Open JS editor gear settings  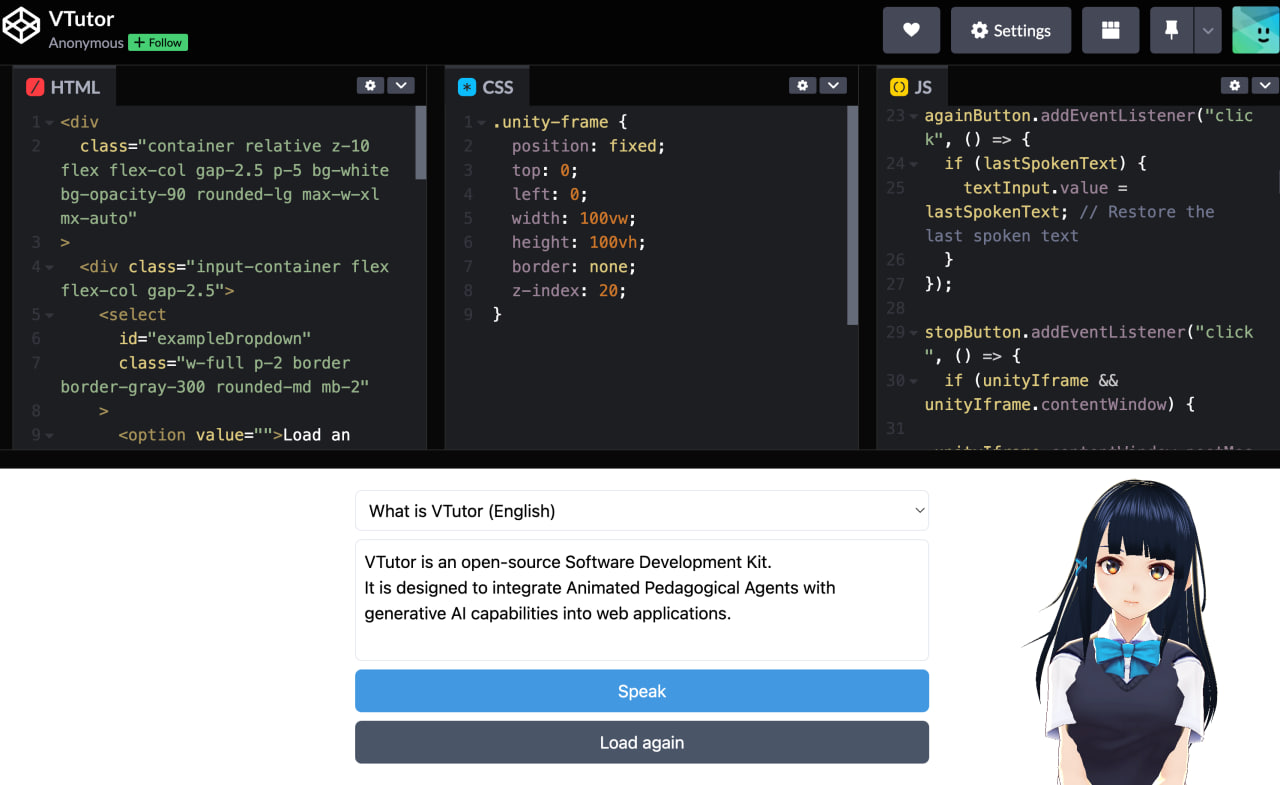tap(1234, 86)
